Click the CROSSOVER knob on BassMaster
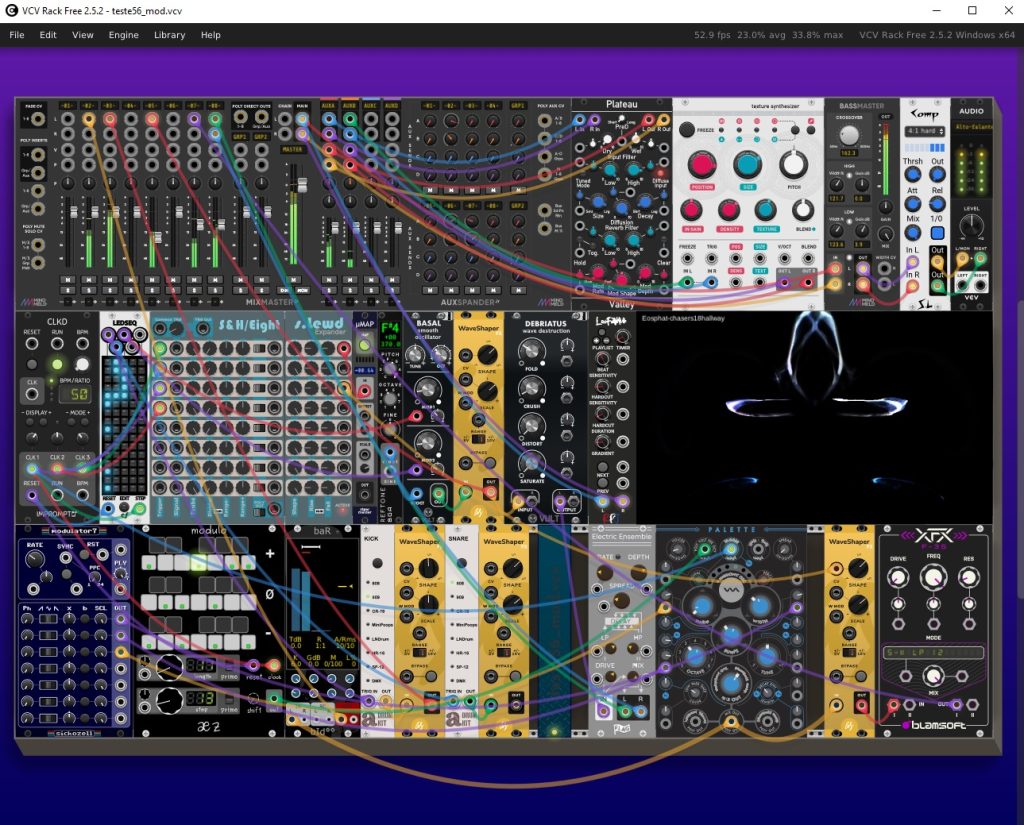Image resolution: width=1024 pixels, height=825 pixels. tap(848, 135)
